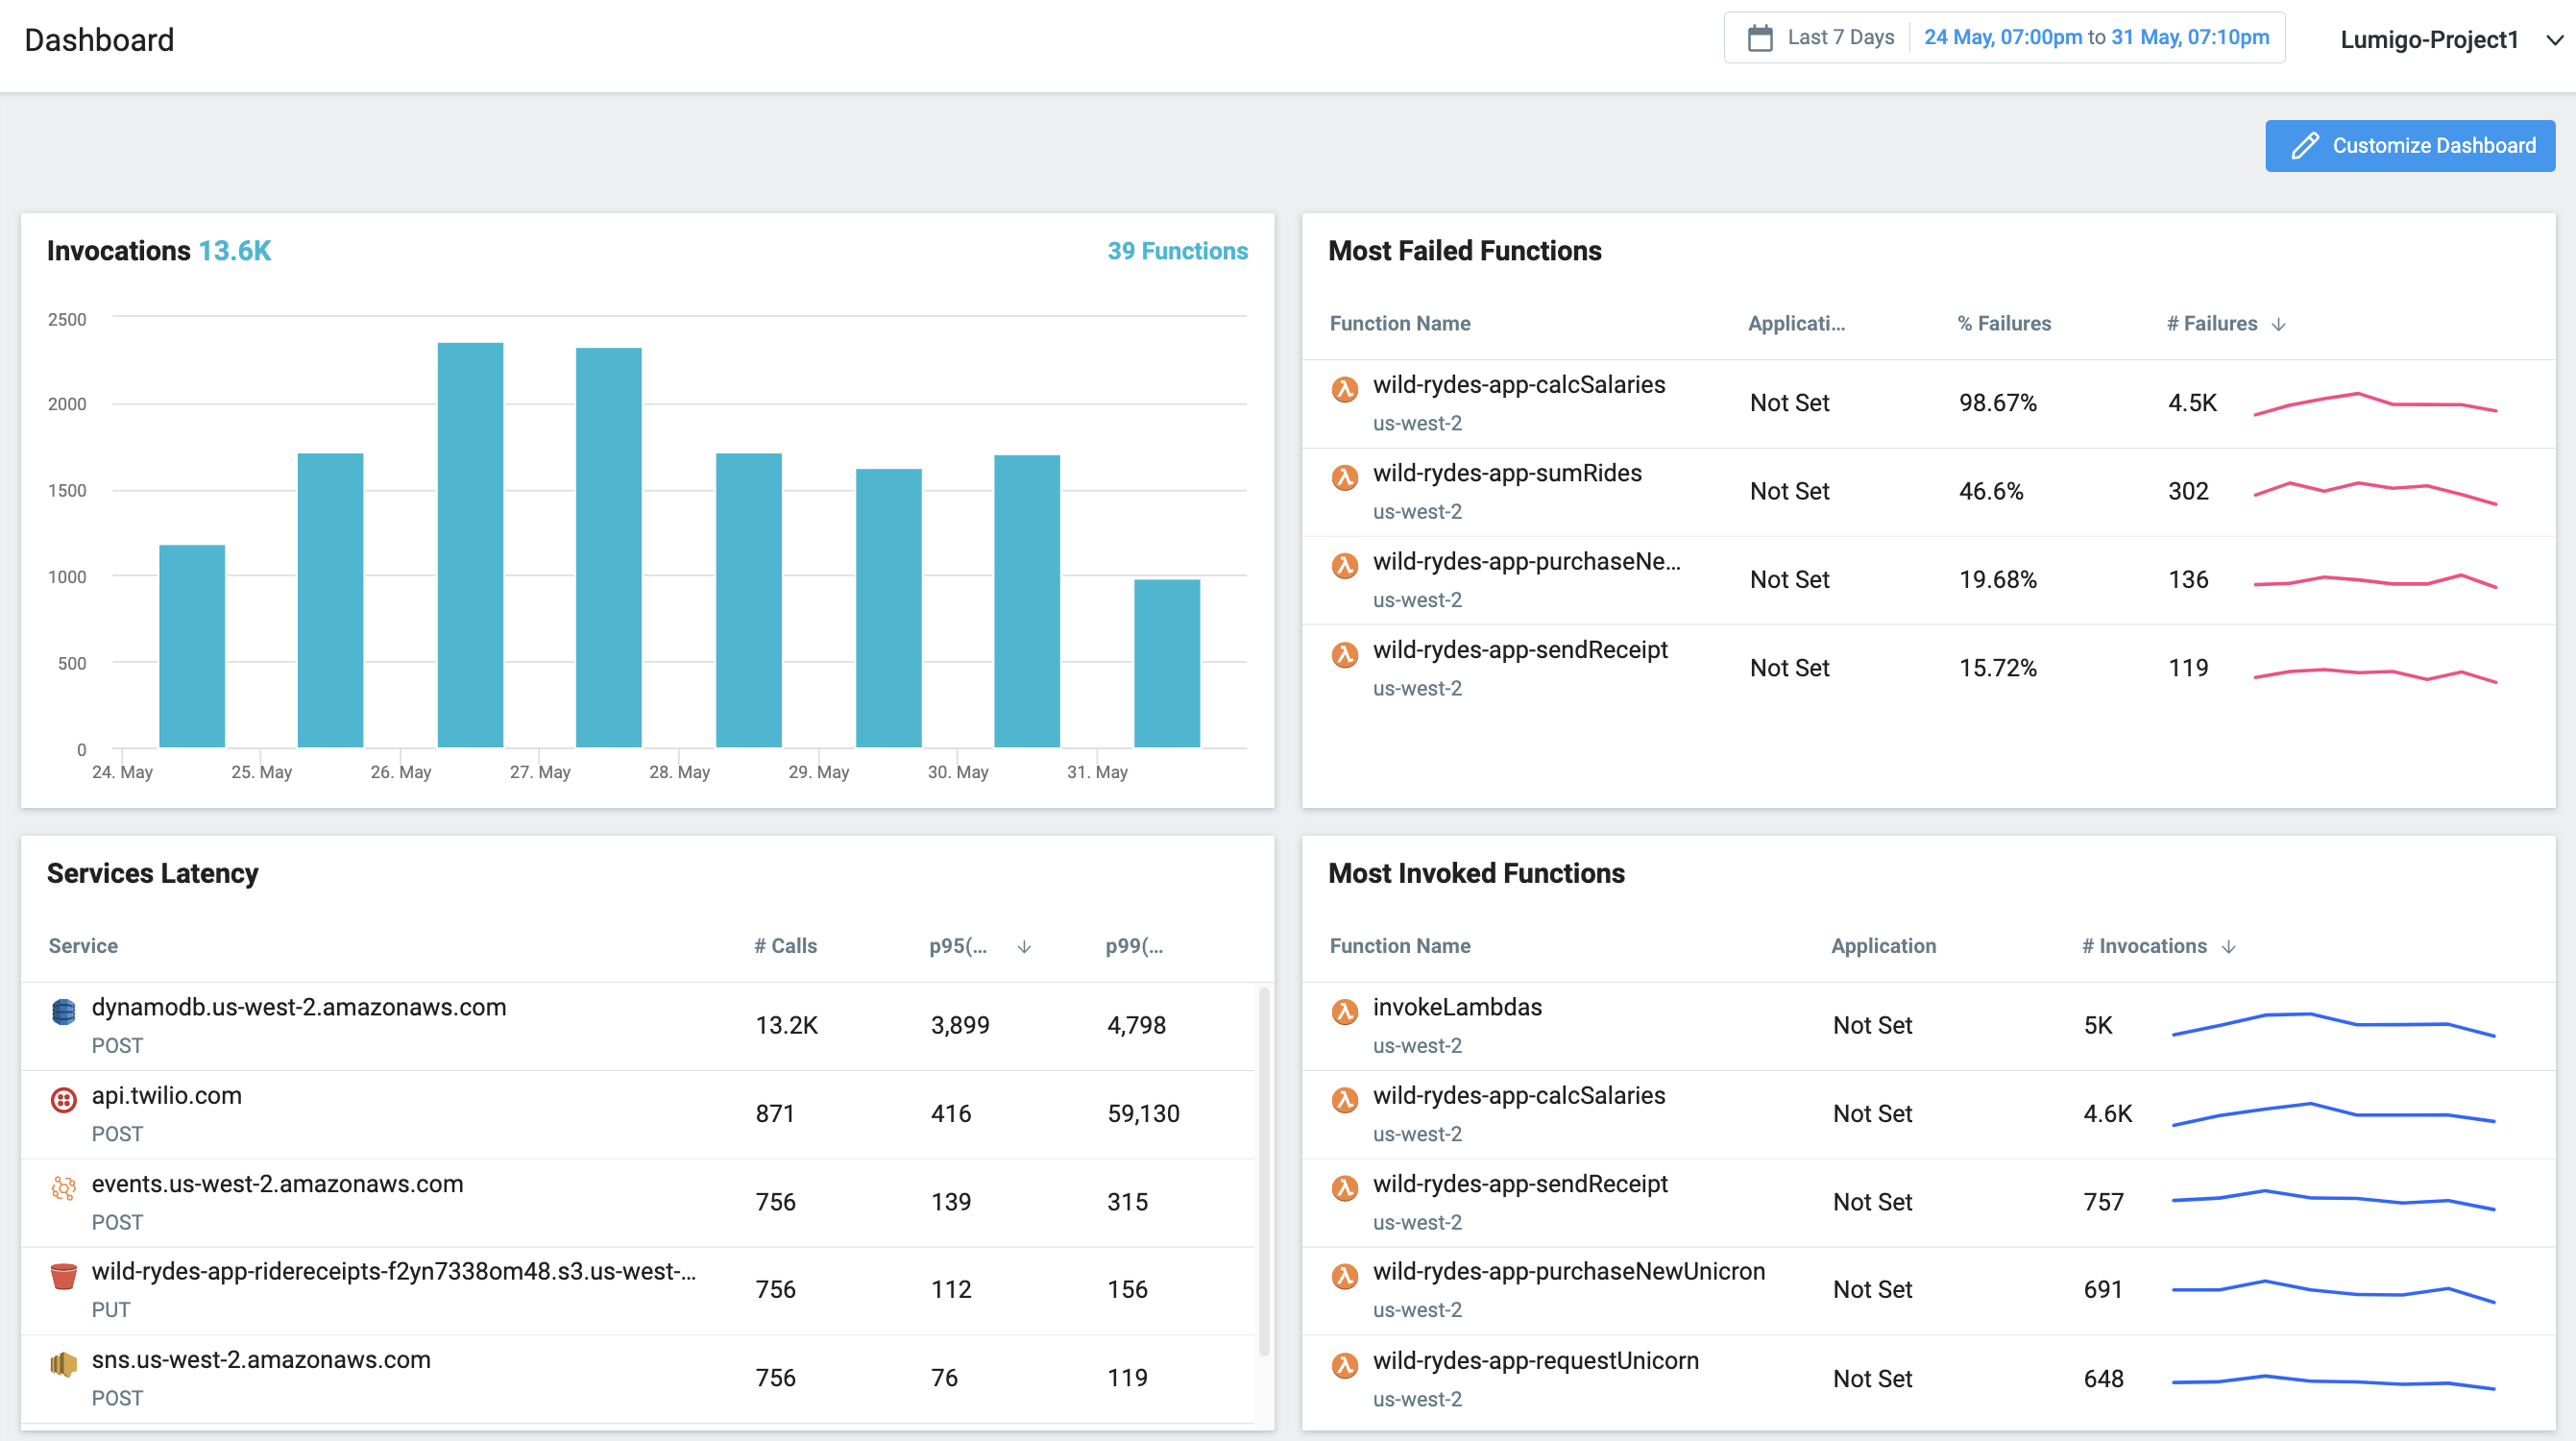Image resolution: width=2576 pixels, height=1441 pixels.
Task: Open the 39 Functions link
Action: [1177, 251]
